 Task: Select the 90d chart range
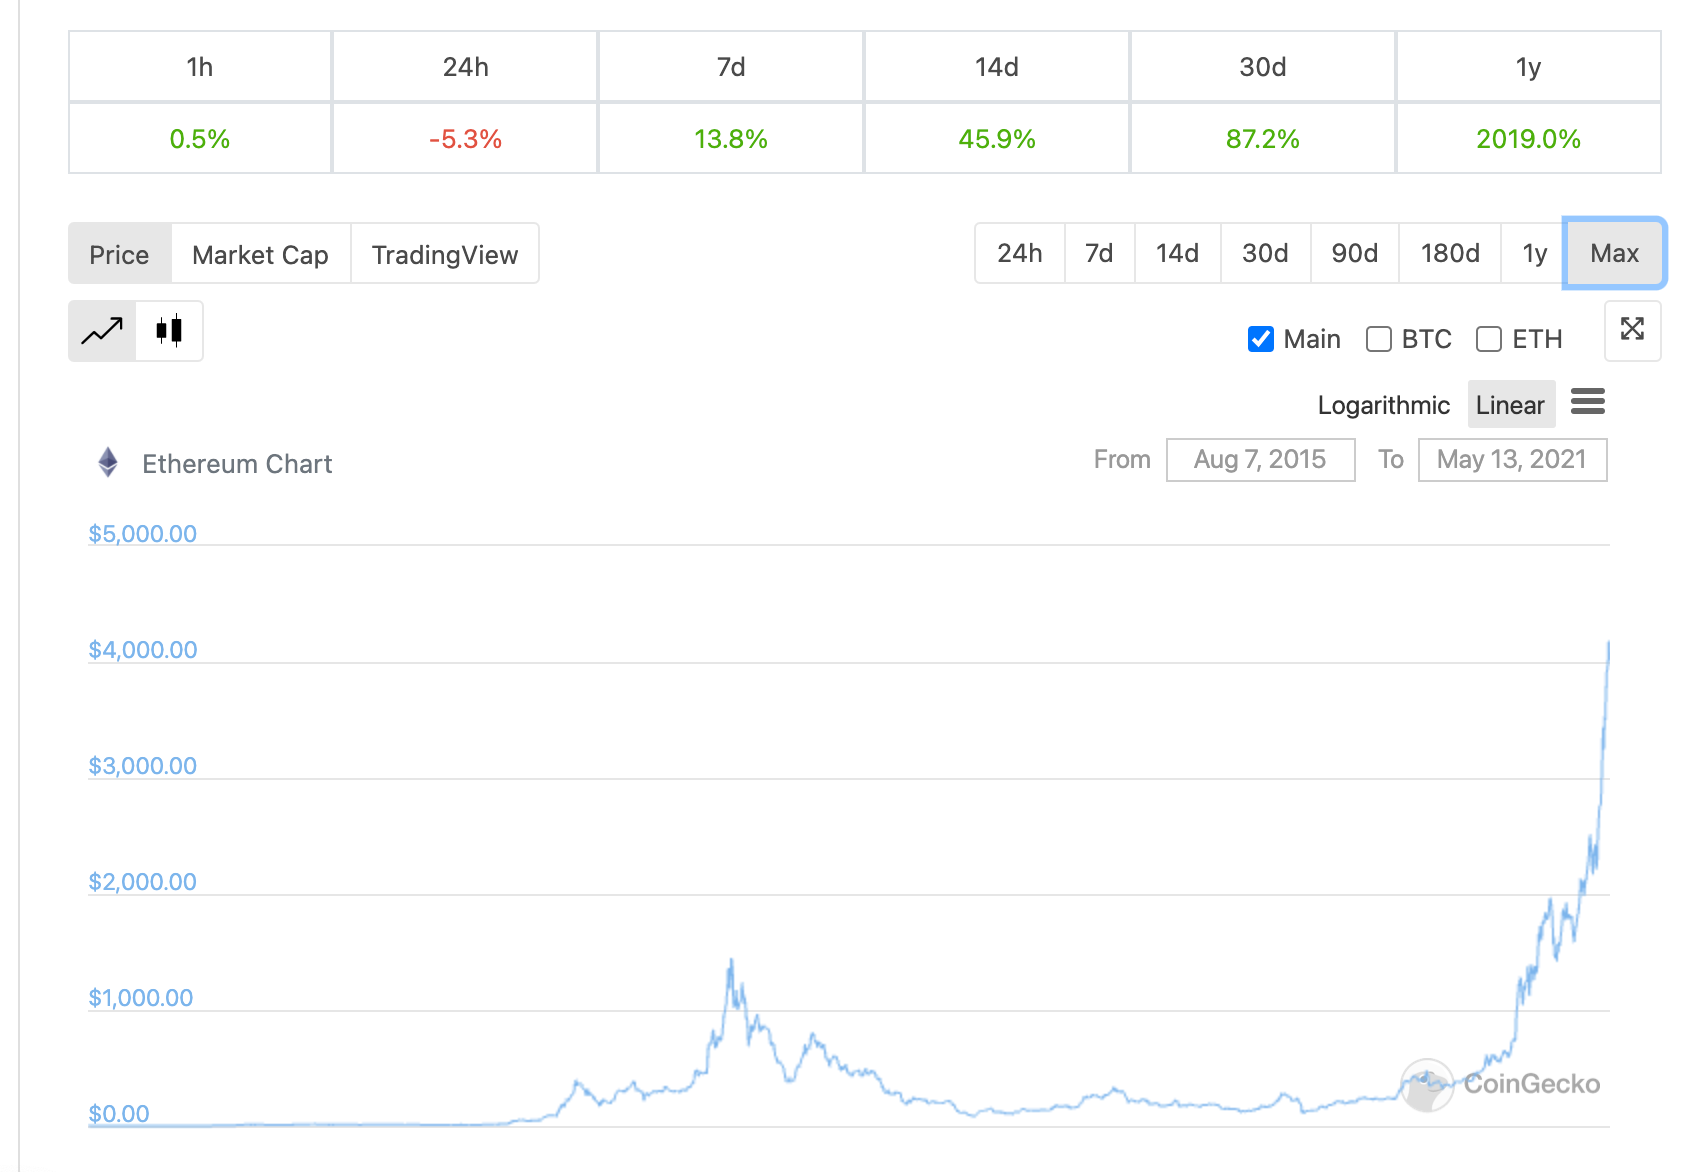(x=1354, y=254)
